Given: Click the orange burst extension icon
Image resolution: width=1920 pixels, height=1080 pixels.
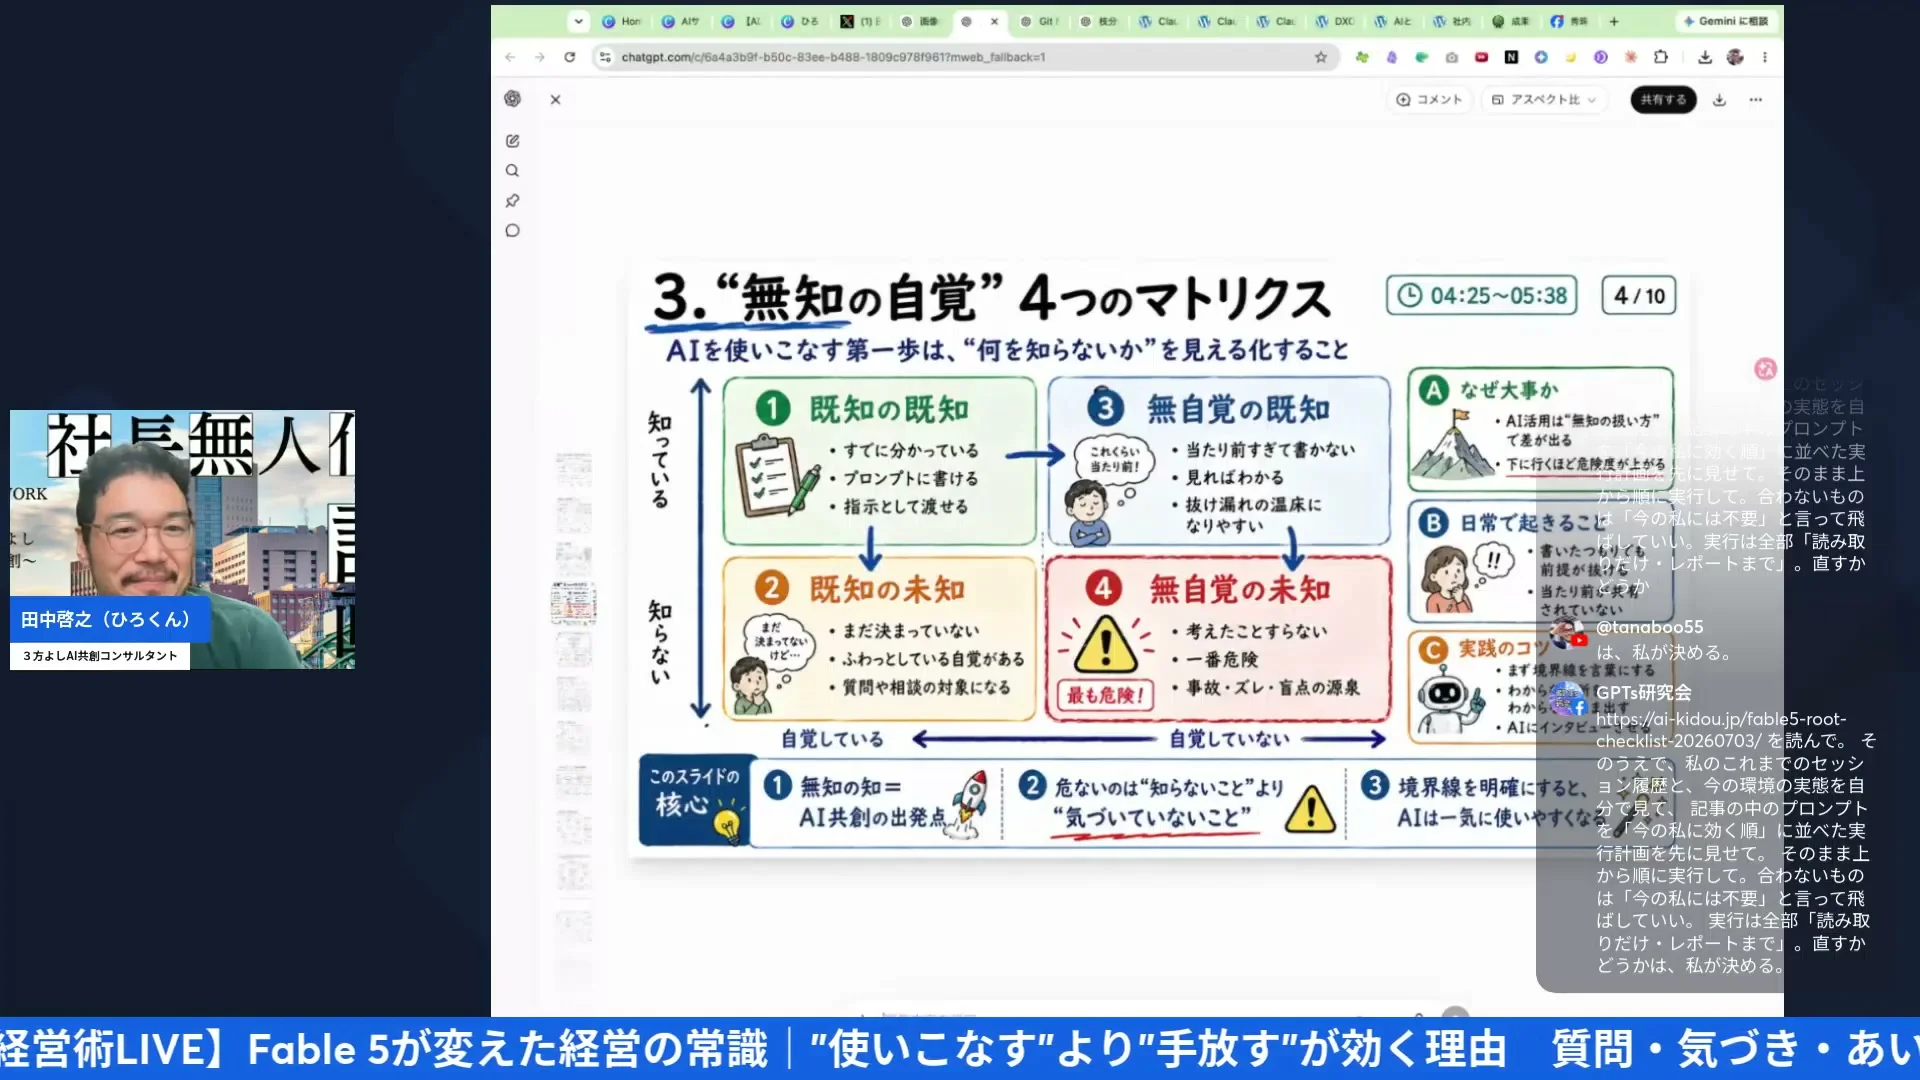Looking at the screenshot, I should click(x=1631, y=57).
